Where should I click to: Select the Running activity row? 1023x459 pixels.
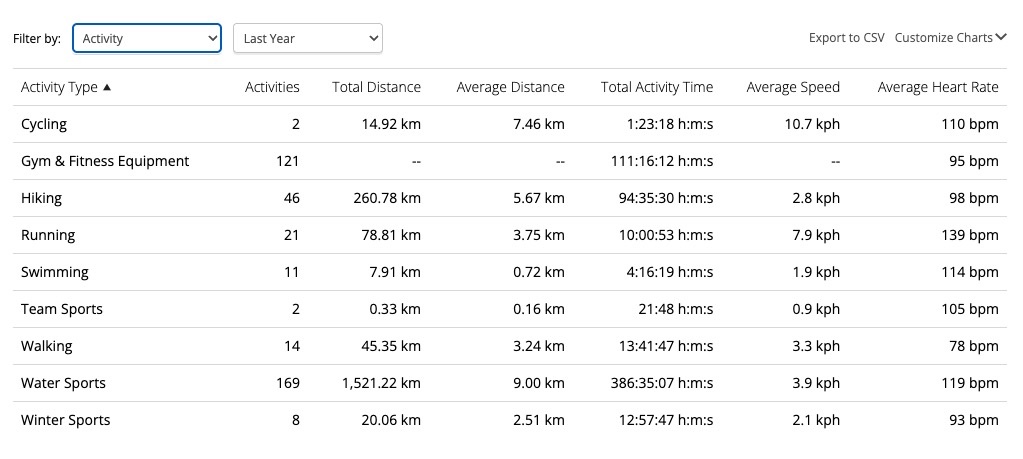(x=48, y=235)
